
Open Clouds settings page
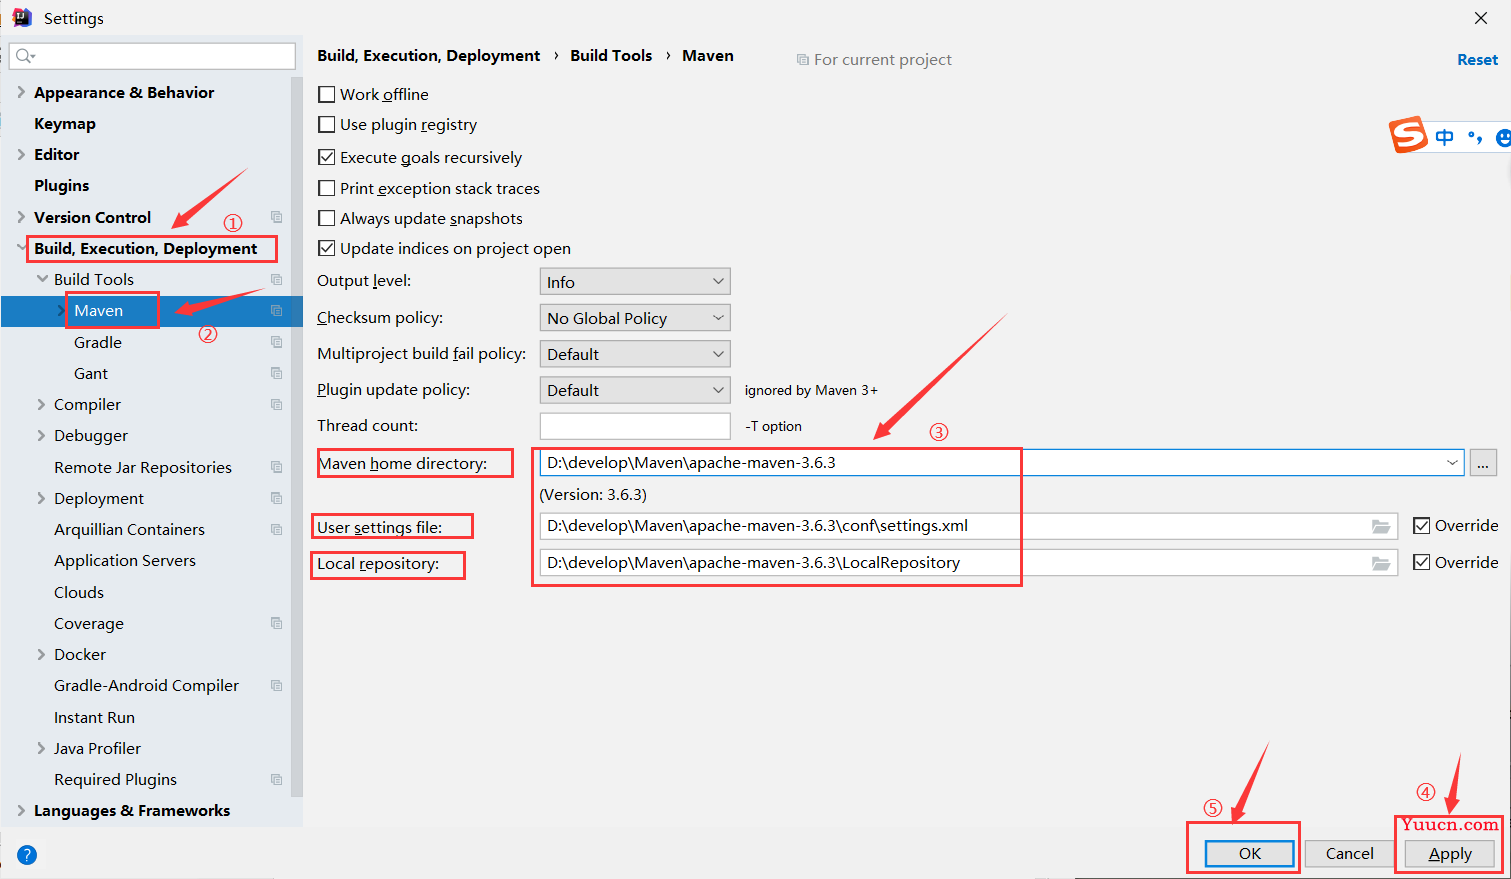[x=79, y=592]
